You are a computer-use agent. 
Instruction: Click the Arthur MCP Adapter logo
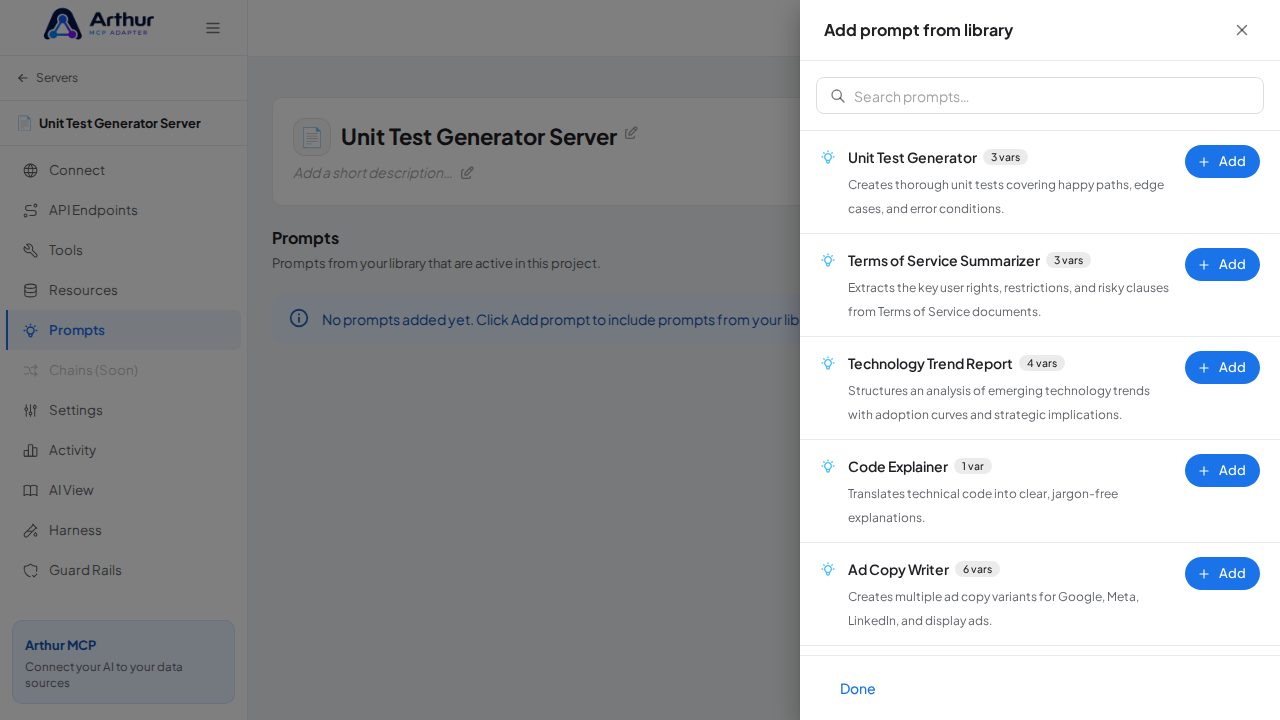(99, 24)
